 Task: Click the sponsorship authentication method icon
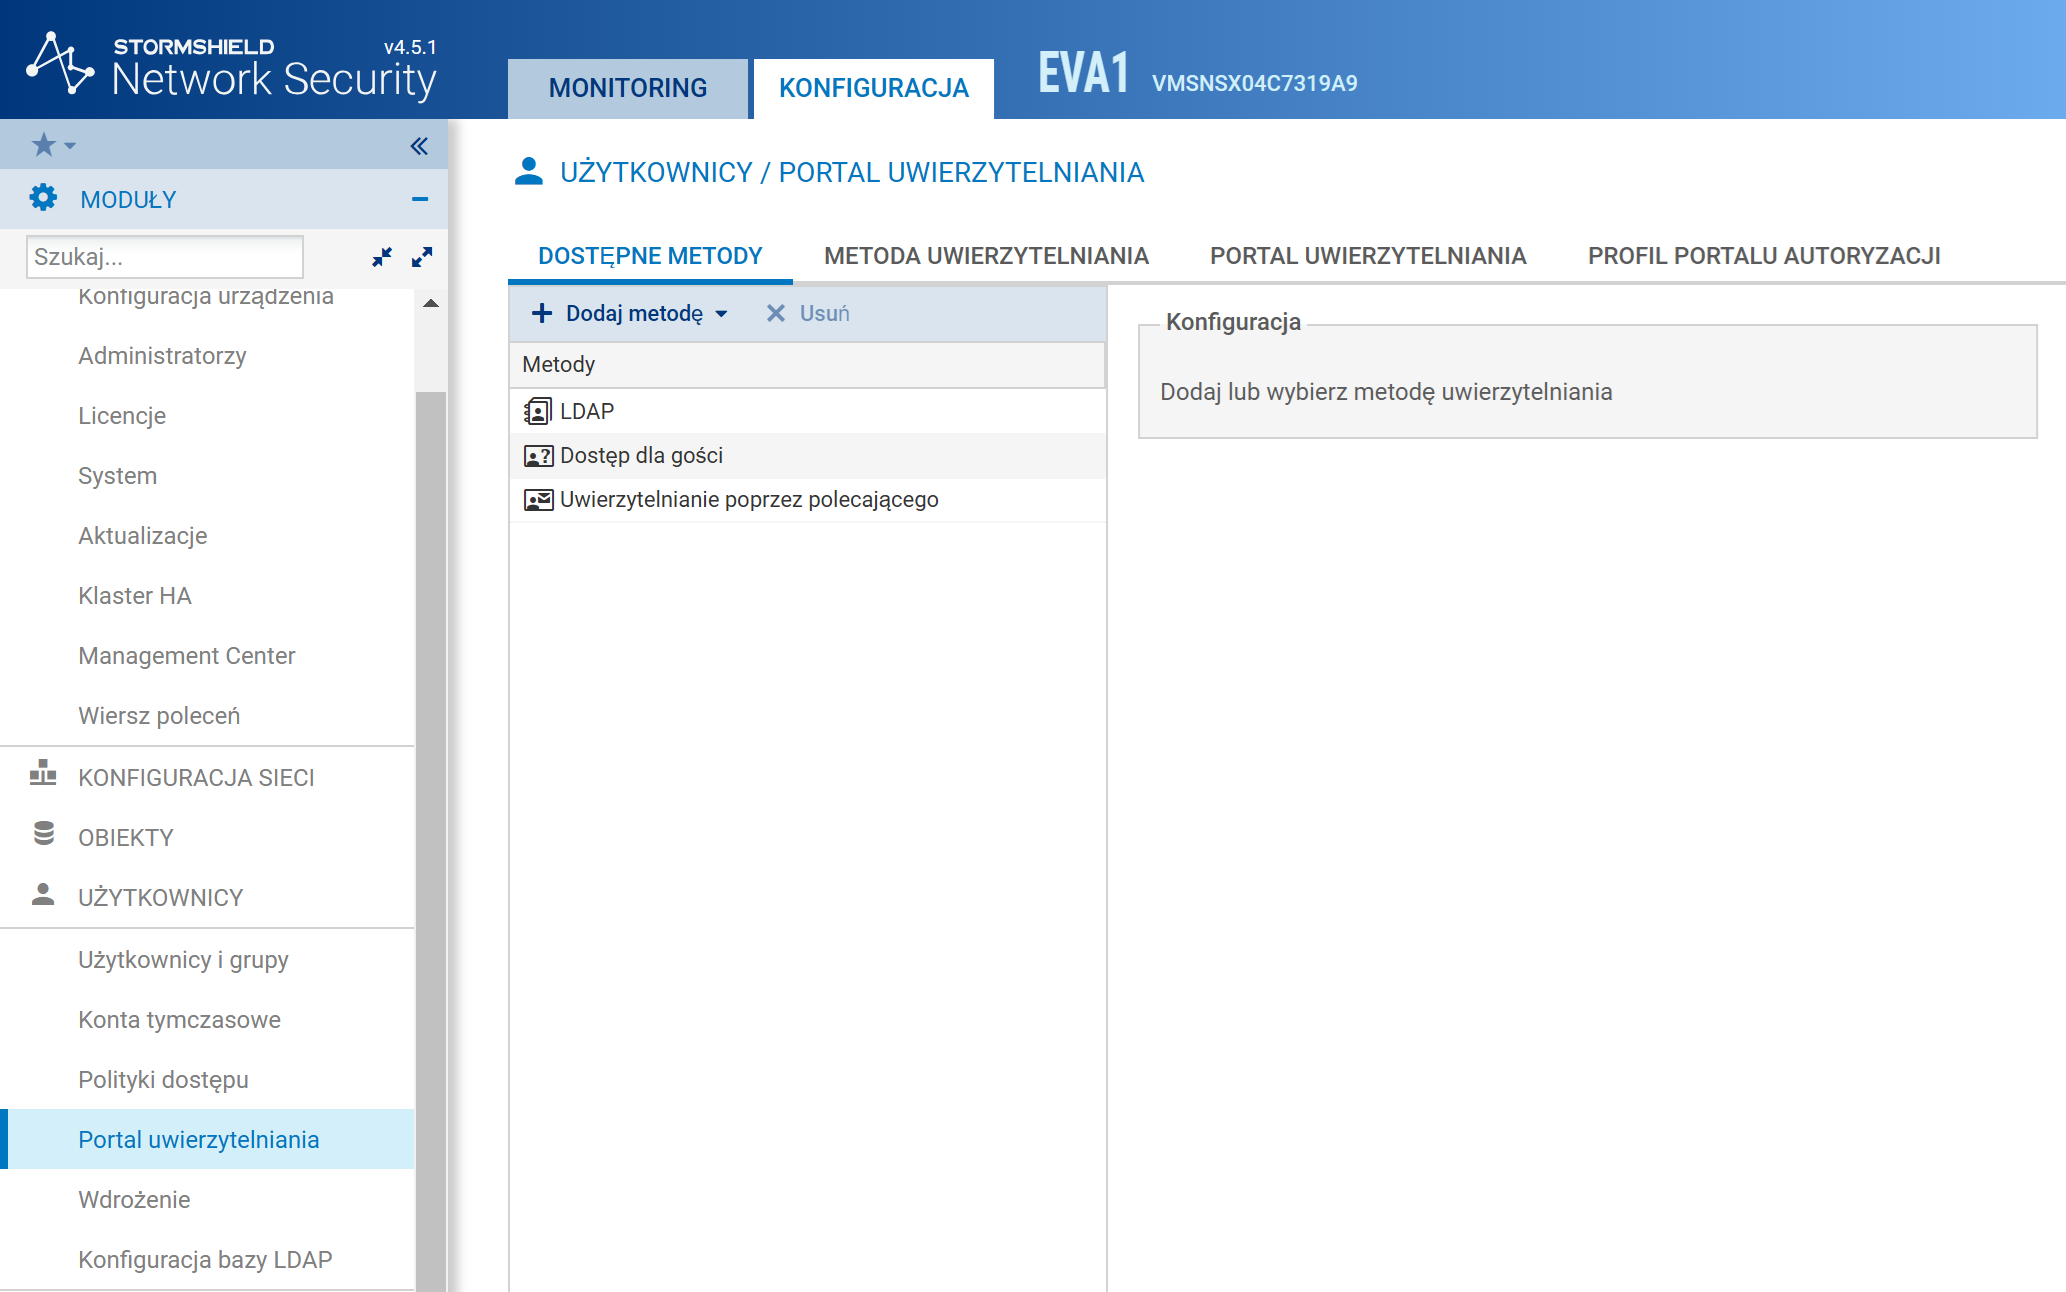[538, 500]
